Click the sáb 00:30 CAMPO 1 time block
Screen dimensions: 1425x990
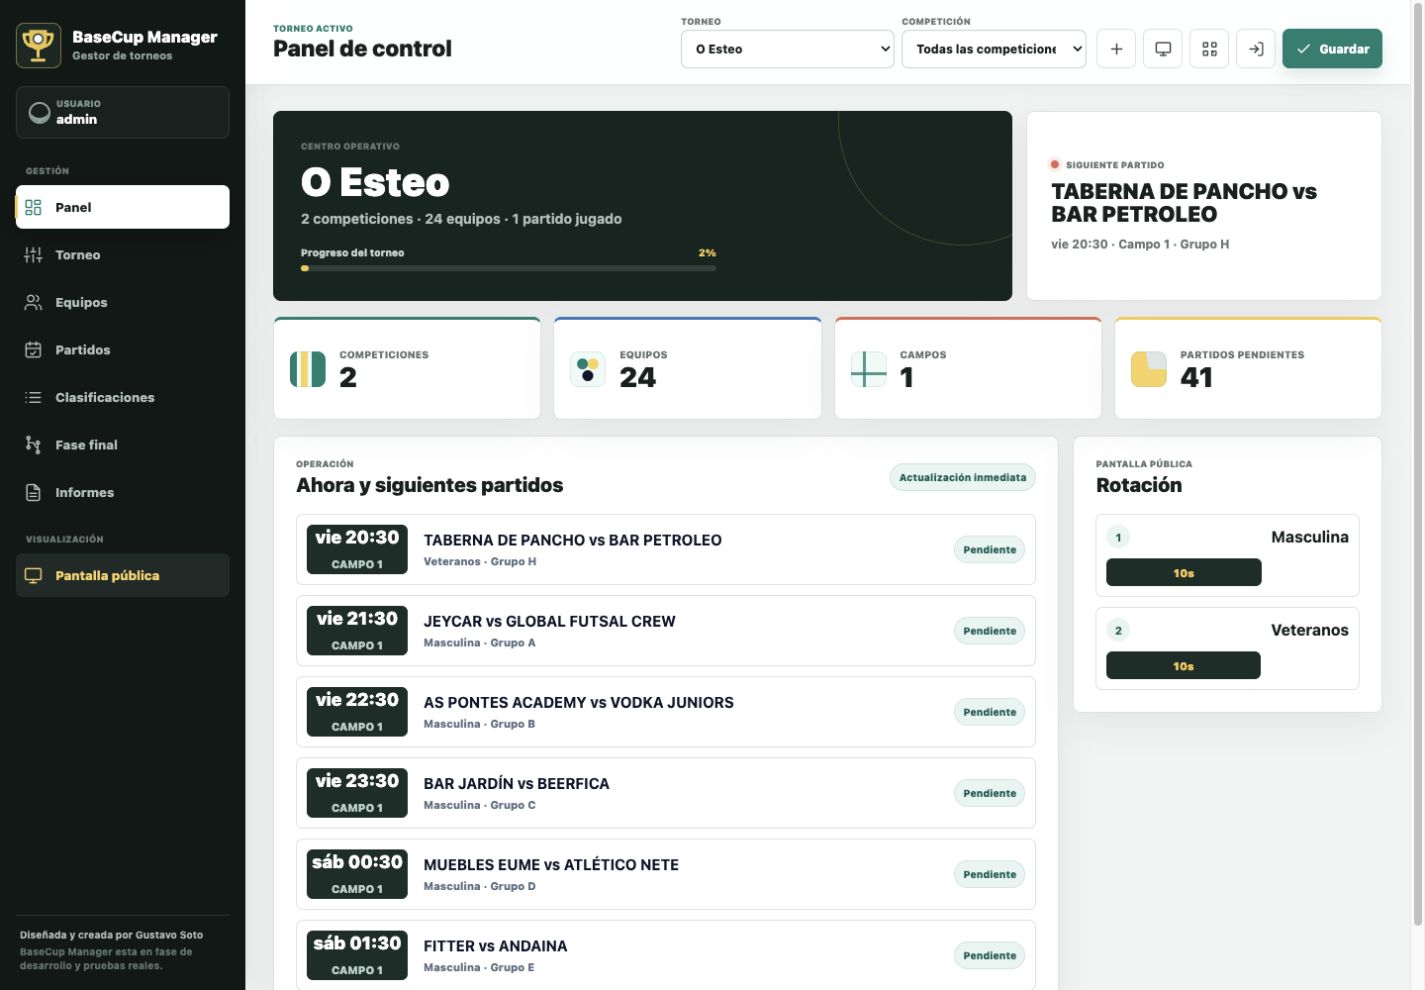tap(357, 874)
